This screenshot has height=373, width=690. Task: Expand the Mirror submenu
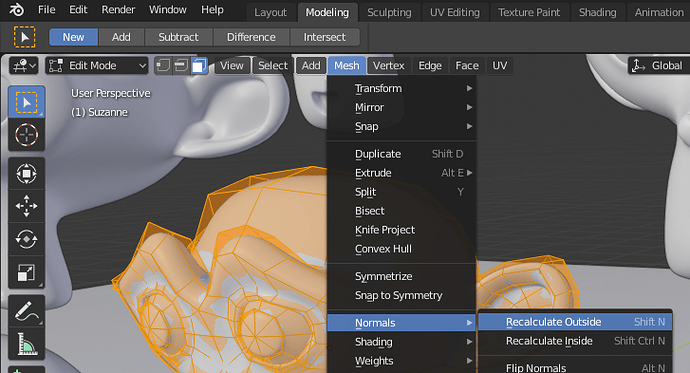(402, 107)
